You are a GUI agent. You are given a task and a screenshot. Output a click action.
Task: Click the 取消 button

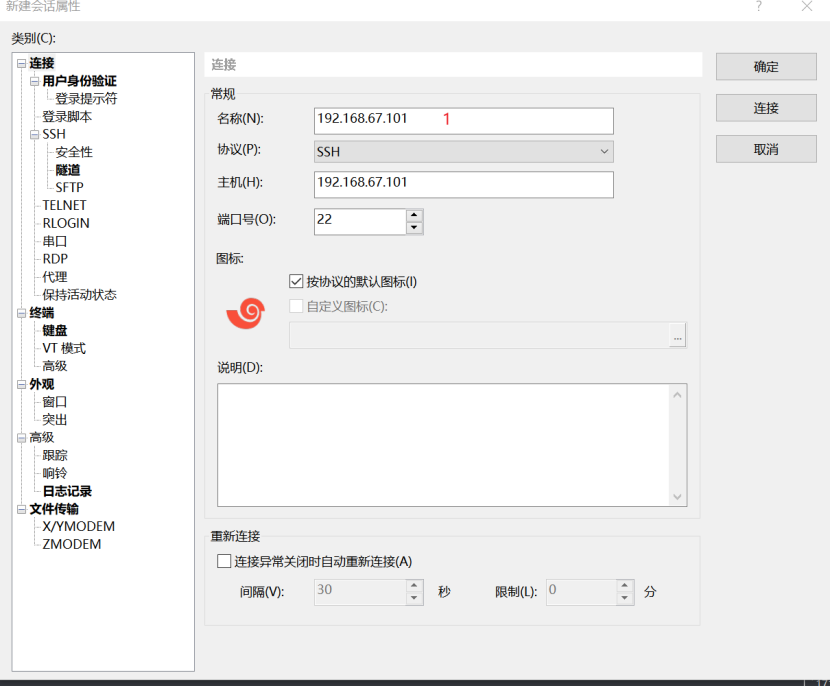[x=766, y=149]
